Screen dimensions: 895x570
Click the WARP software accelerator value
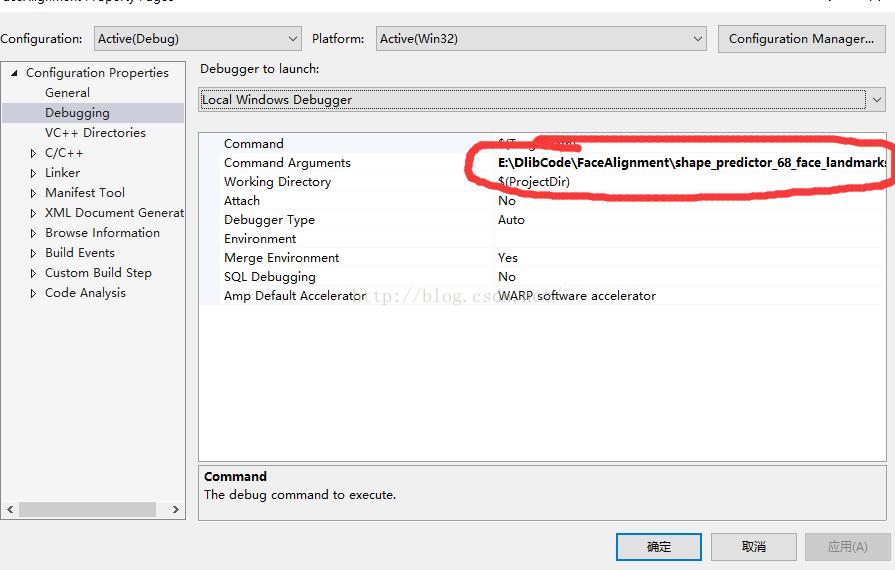click(576, 296)
